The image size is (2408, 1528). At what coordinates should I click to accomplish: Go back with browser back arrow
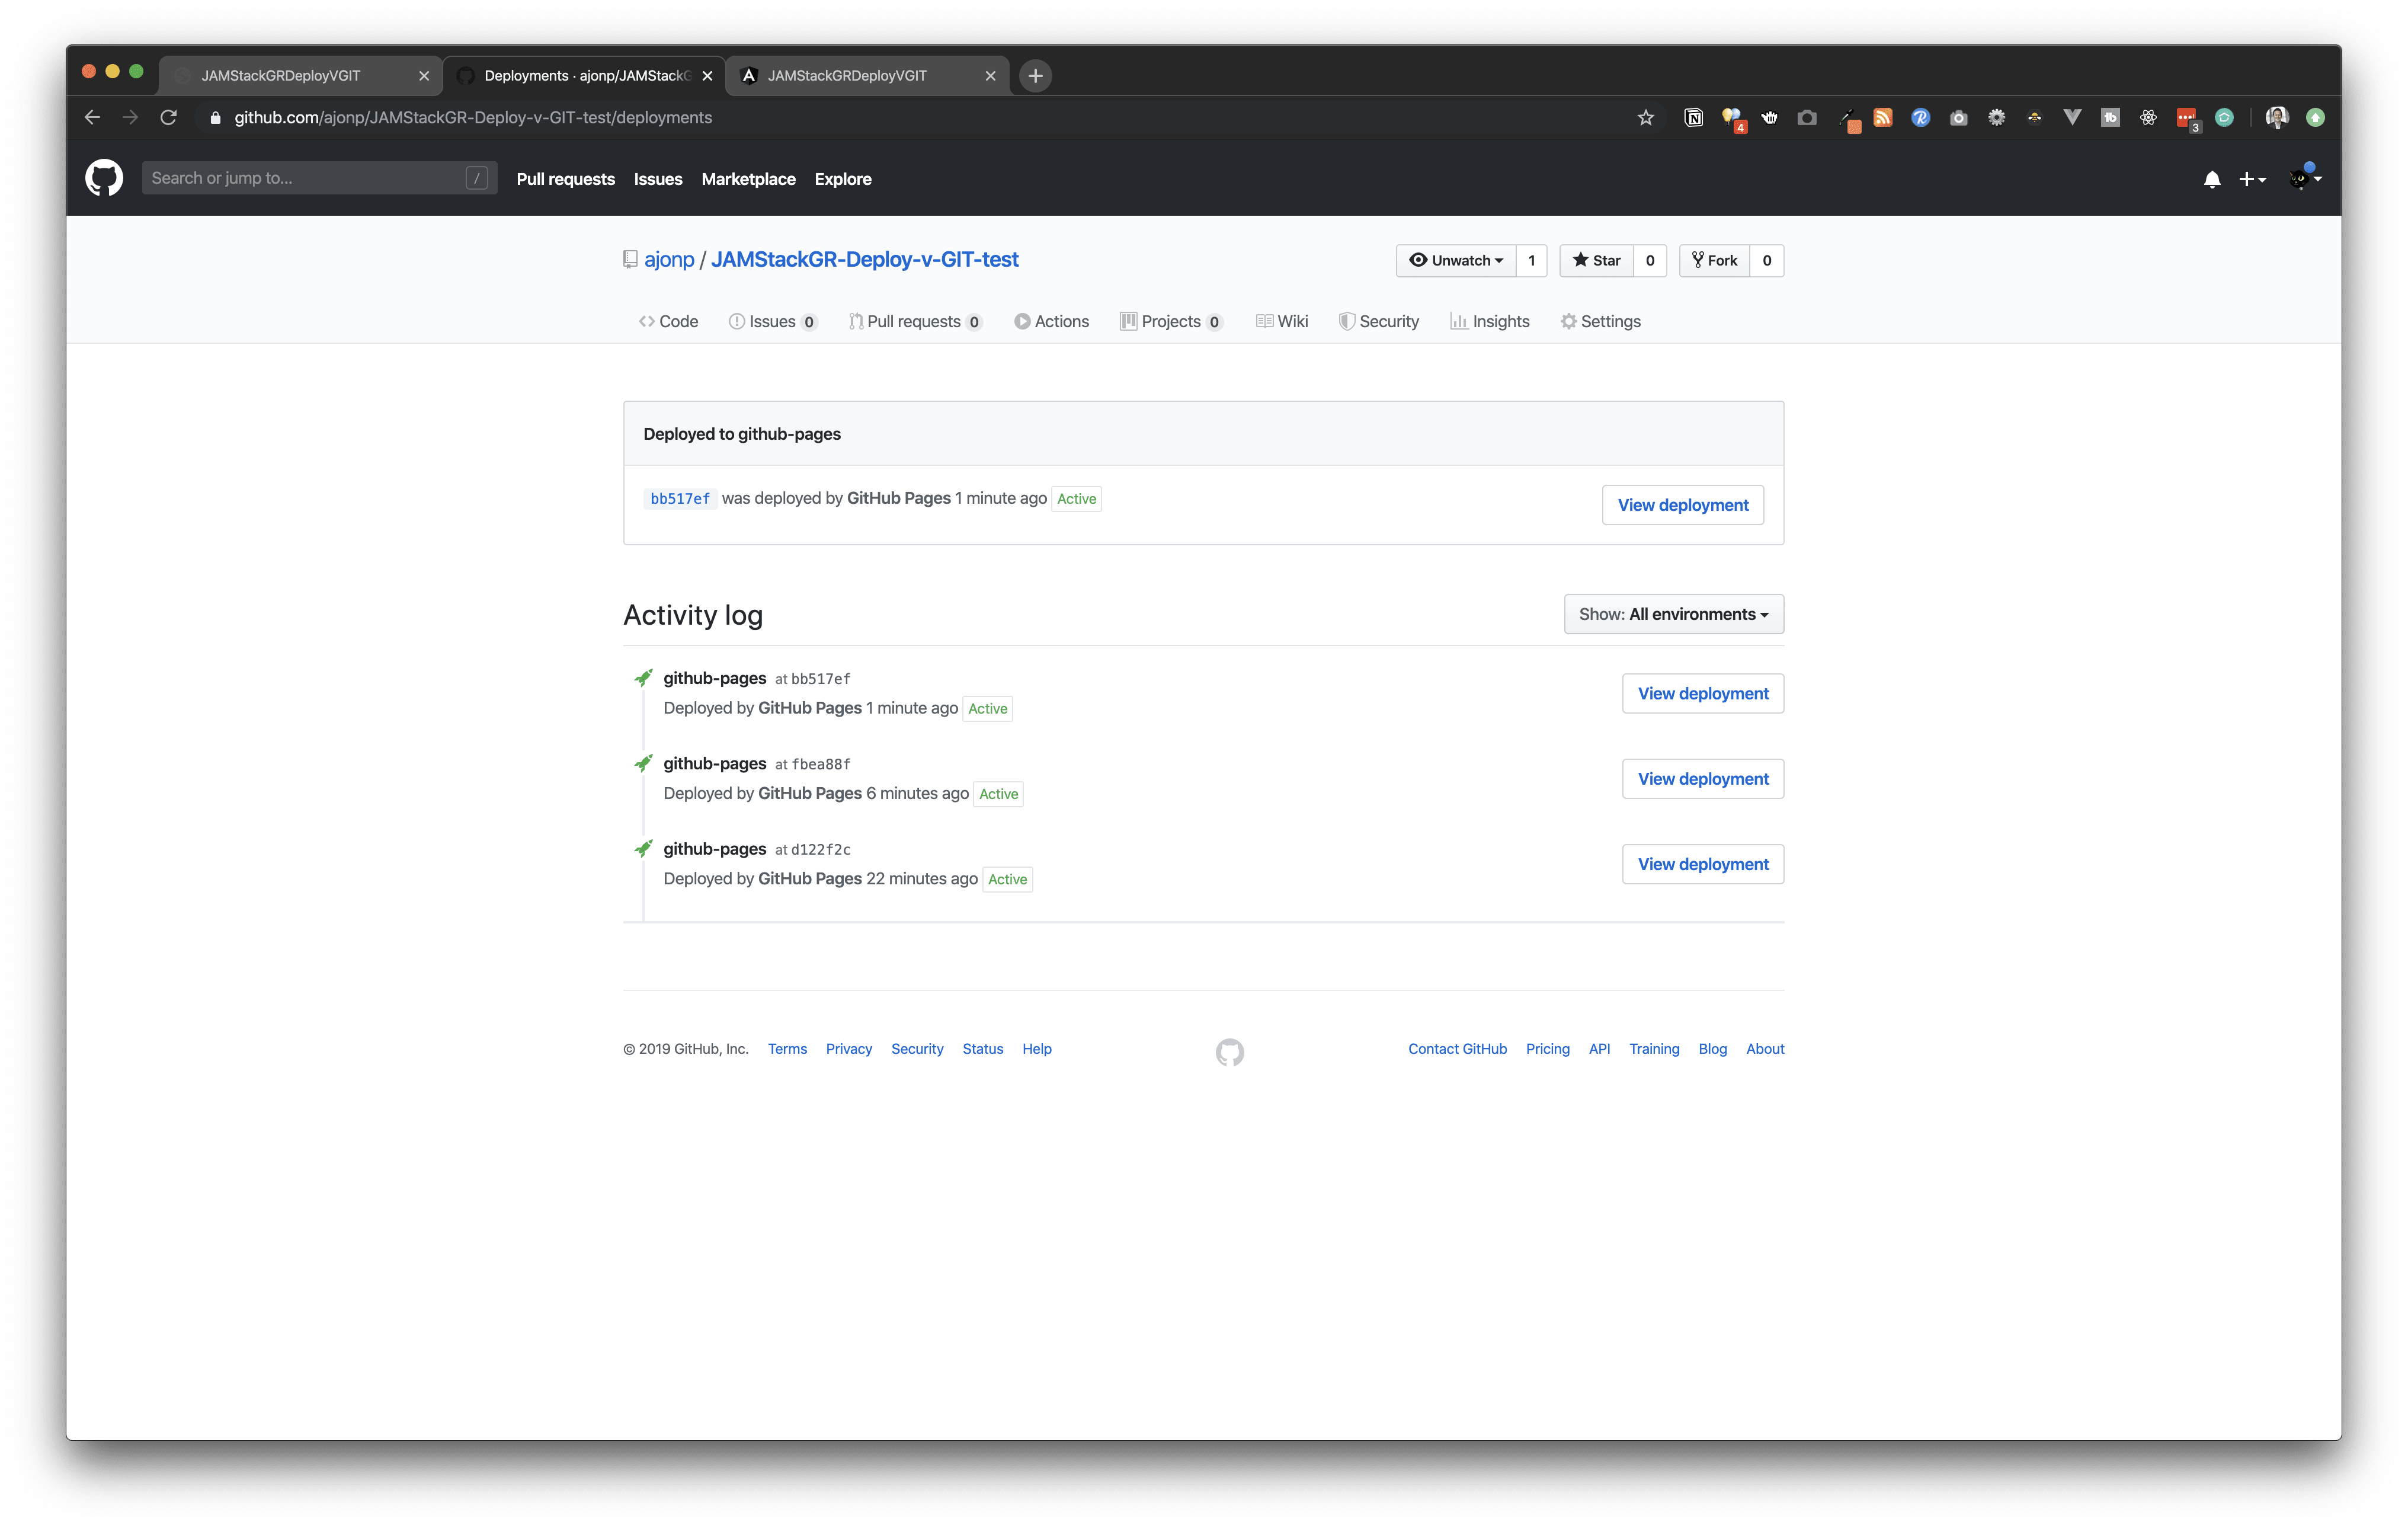pos(92,117)
